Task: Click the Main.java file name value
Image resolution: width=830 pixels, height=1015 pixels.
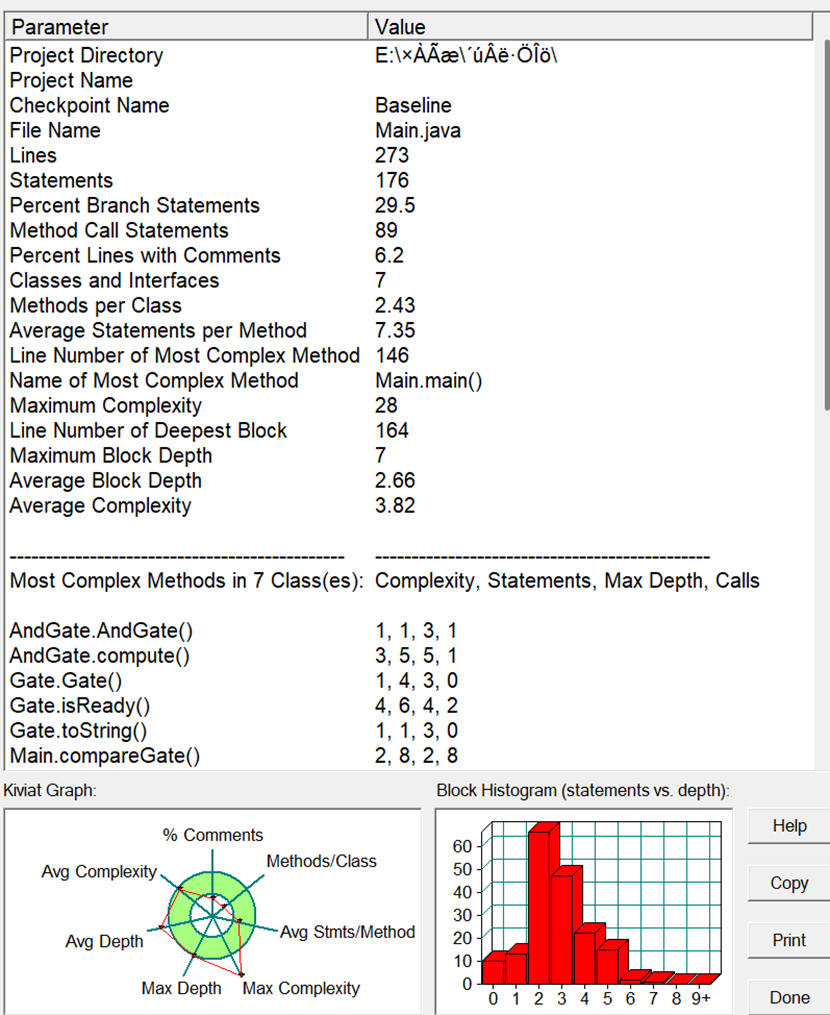Action: (418, 131)
